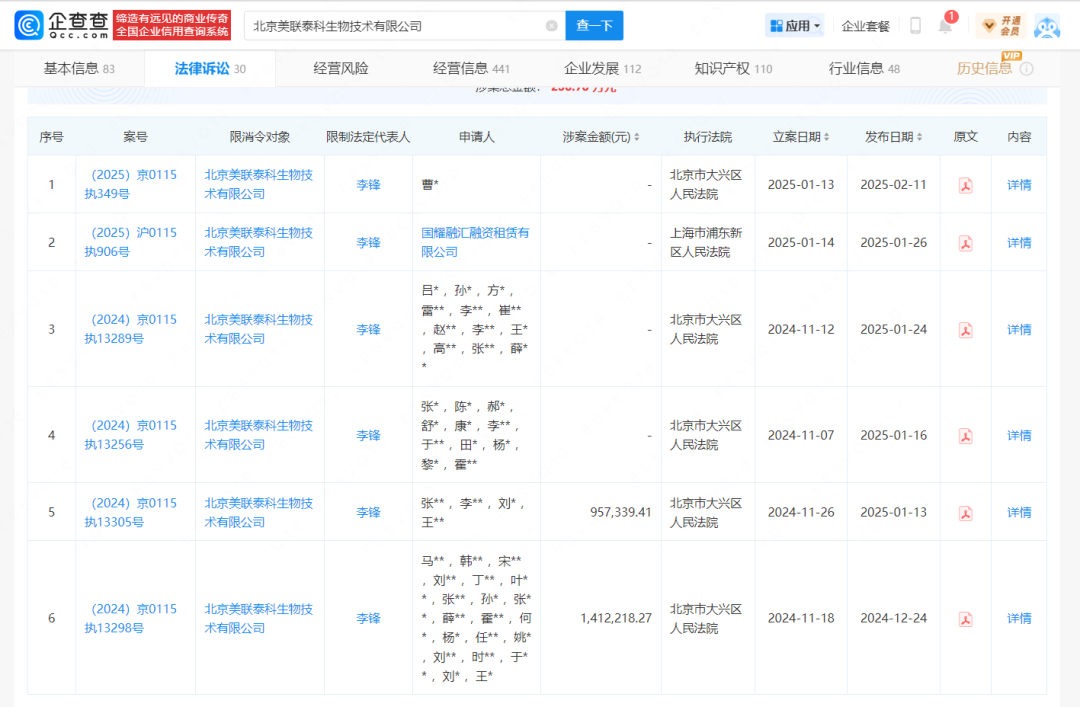Open the 经营风险 tab
The height and width of the screenshot is (707, 1080).
coord(341,69)
